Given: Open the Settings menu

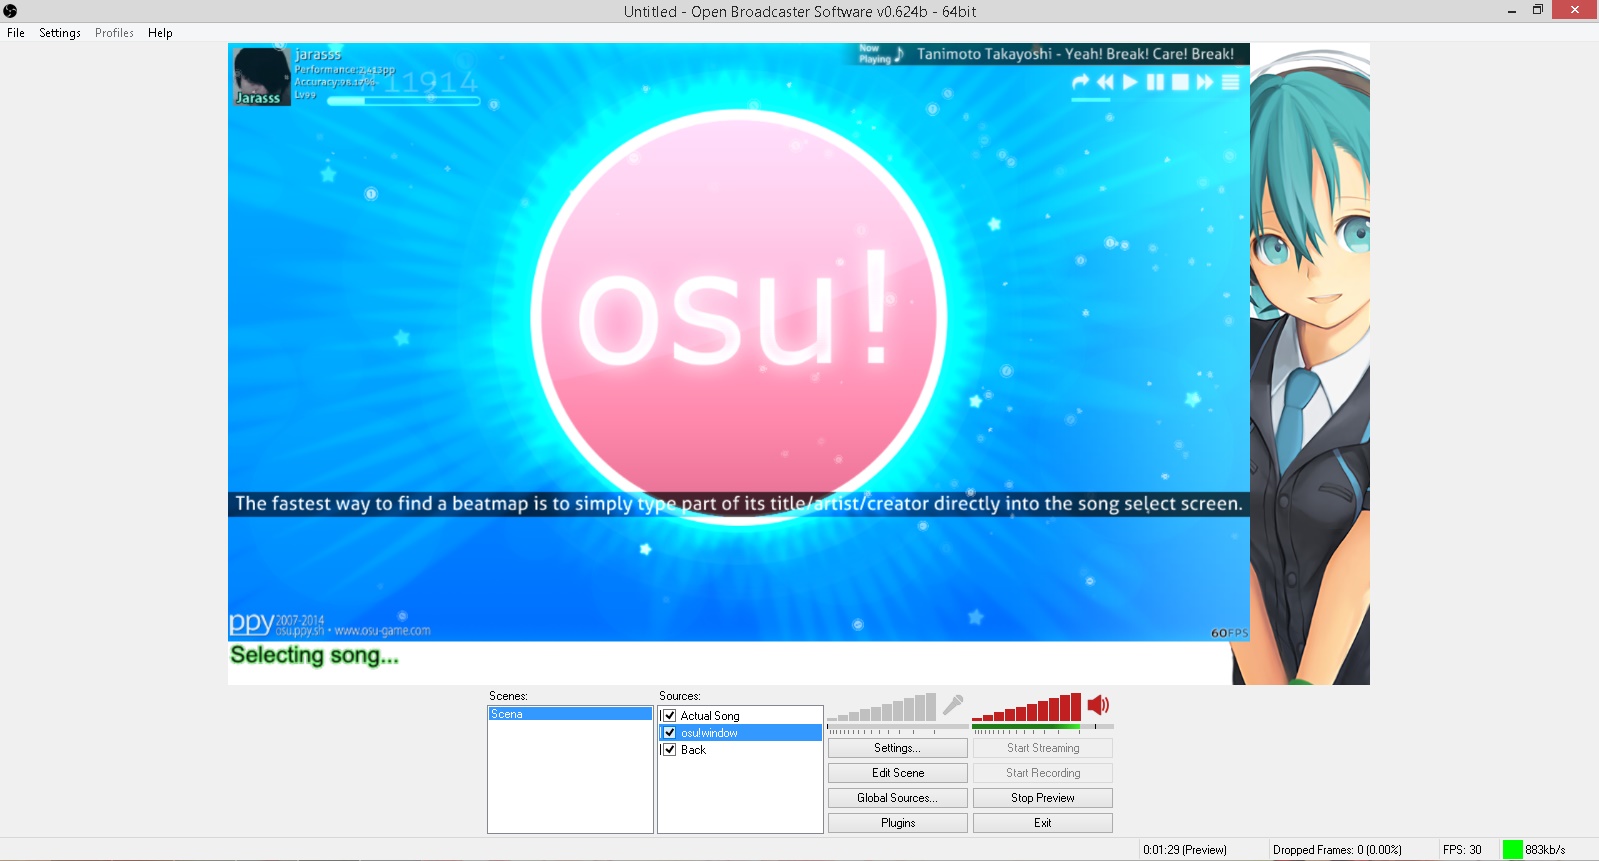Looking at the screenshot, I should [60, 33].
